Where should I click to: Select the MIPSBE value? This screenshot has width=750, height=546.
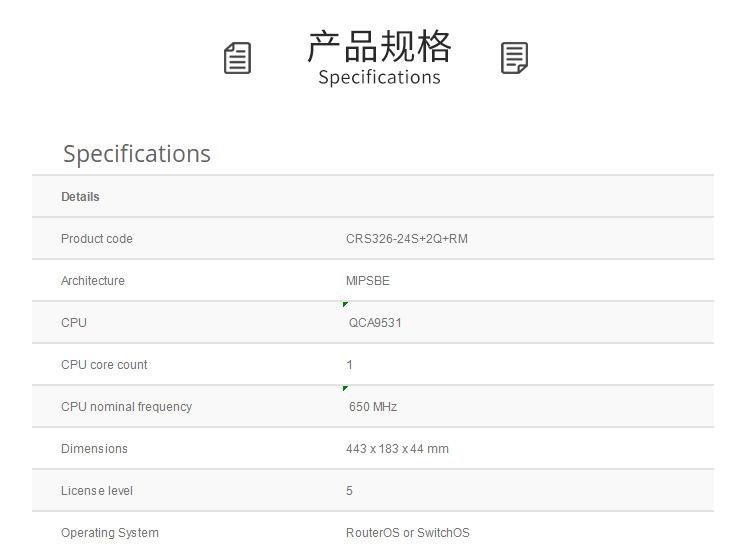368,281
